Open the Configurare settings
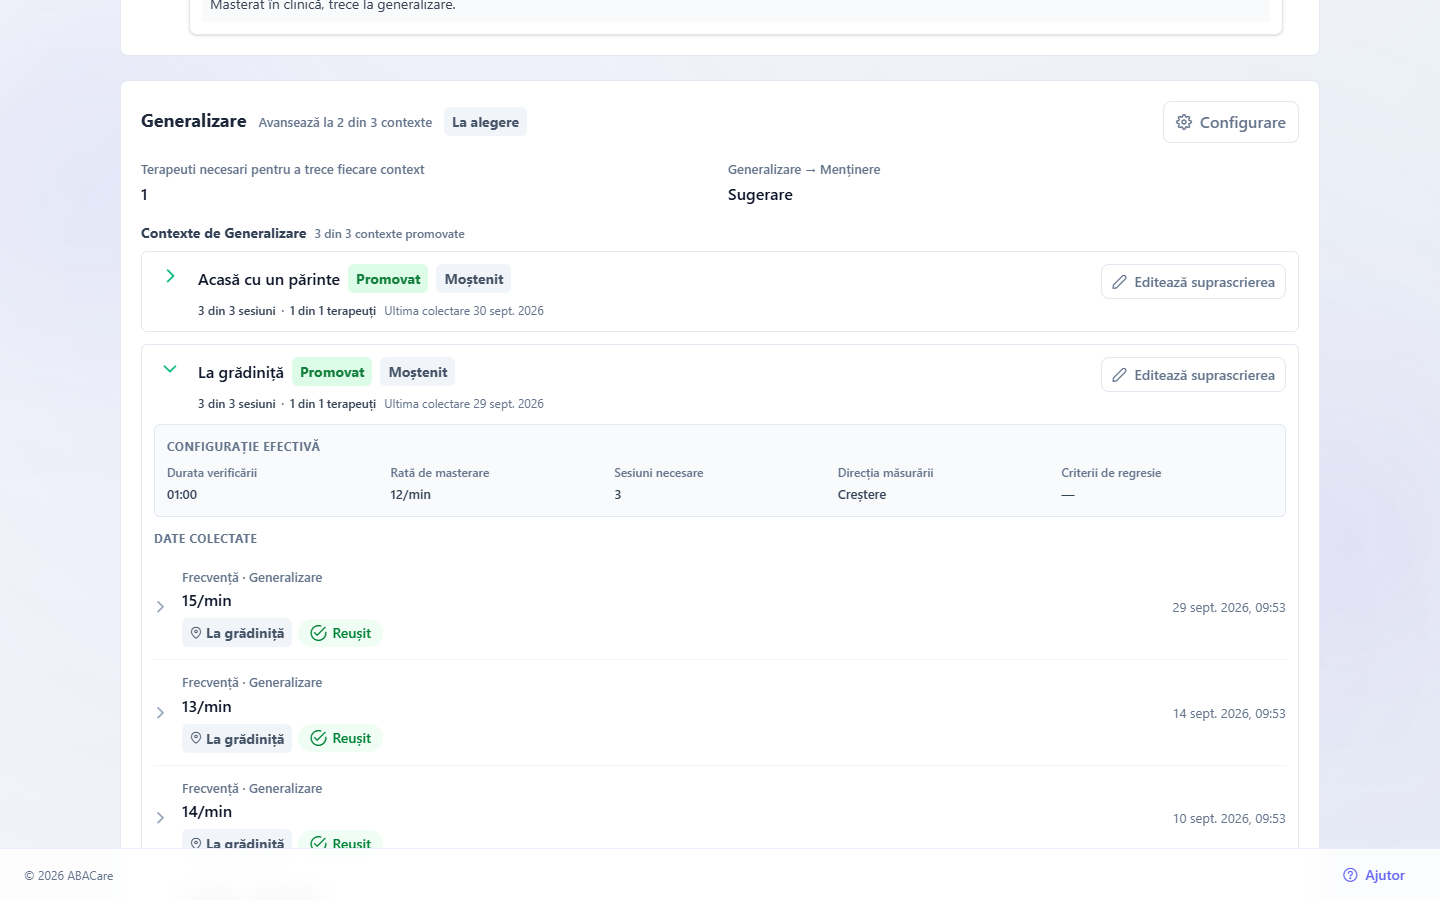1440x900 pixels. coord(1231,122)
